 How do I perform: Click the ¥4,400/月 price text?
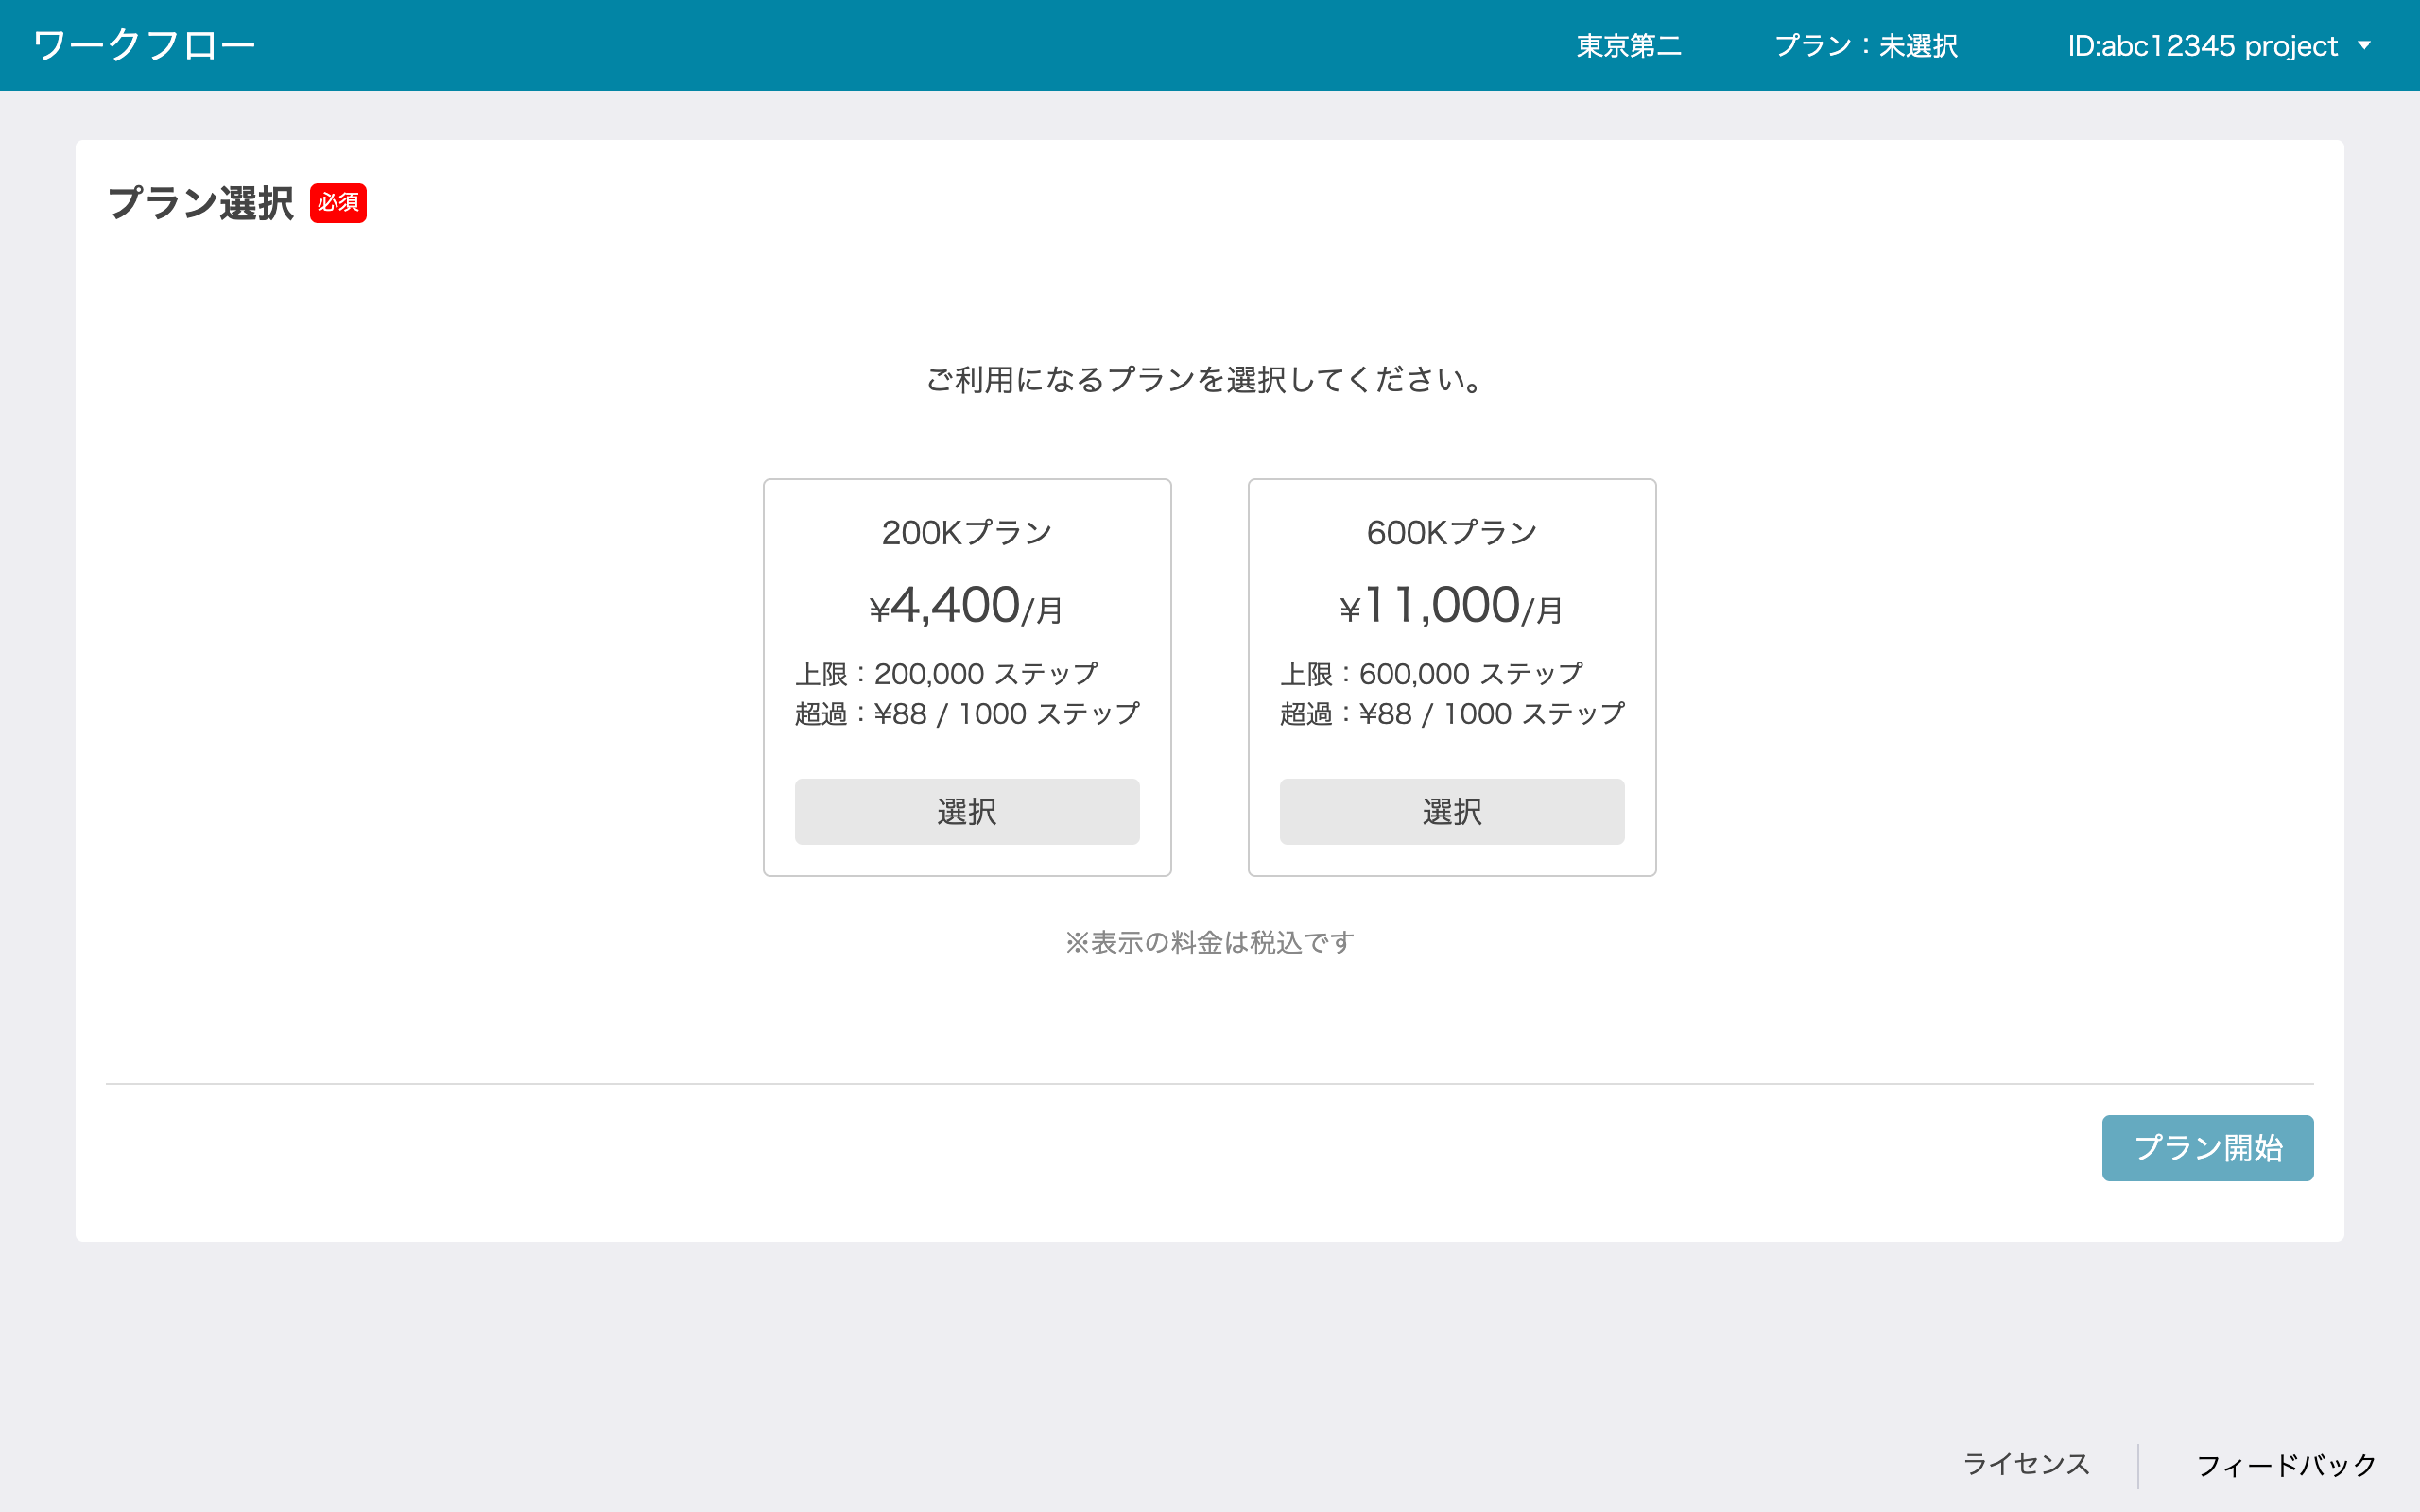pos(966,606)
